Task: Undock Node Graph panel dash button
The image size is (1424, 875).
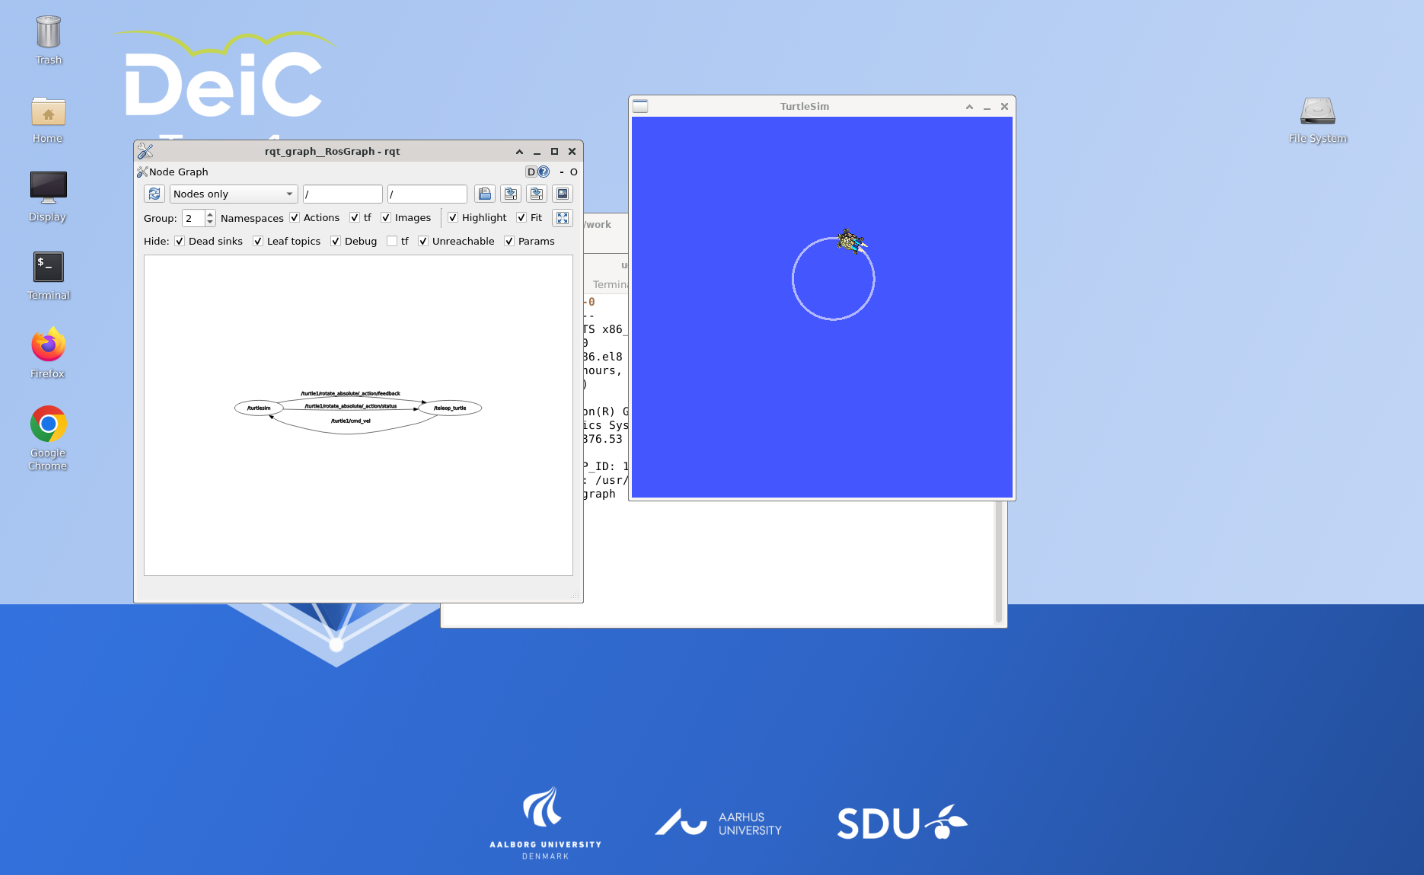Action: [562, 172]
